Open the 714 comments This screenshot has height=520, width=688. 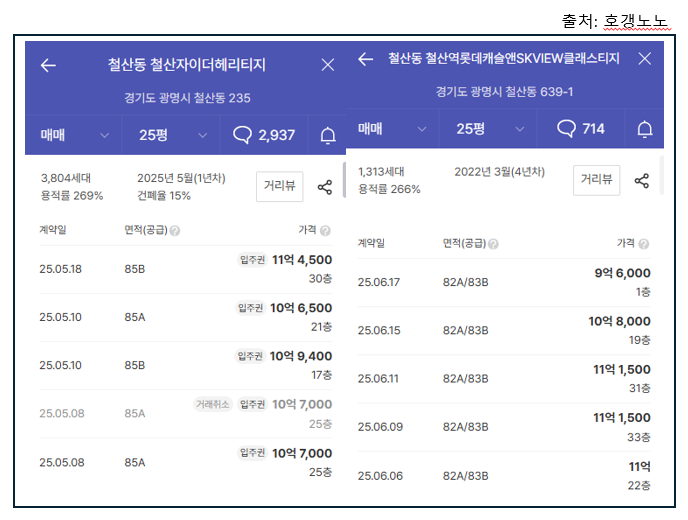(x=580, y=129)
